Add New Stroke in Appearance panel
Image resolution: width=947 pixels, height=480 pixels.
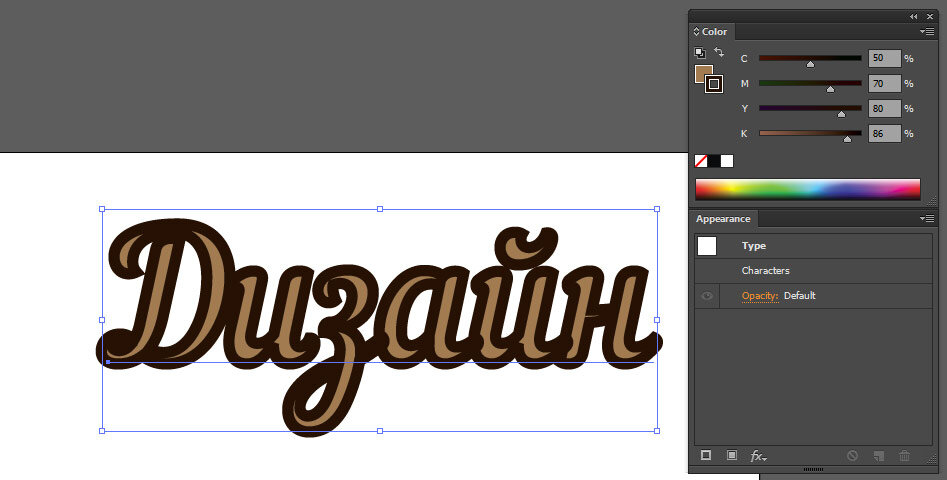point(705,455)
